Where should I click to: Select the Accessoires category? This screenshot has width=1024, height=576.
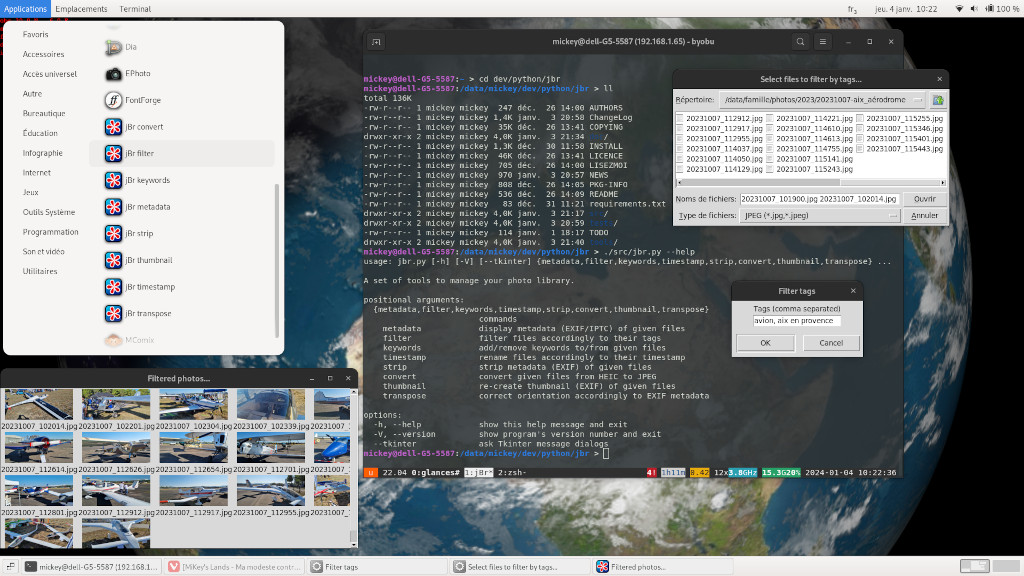point(43,54)
